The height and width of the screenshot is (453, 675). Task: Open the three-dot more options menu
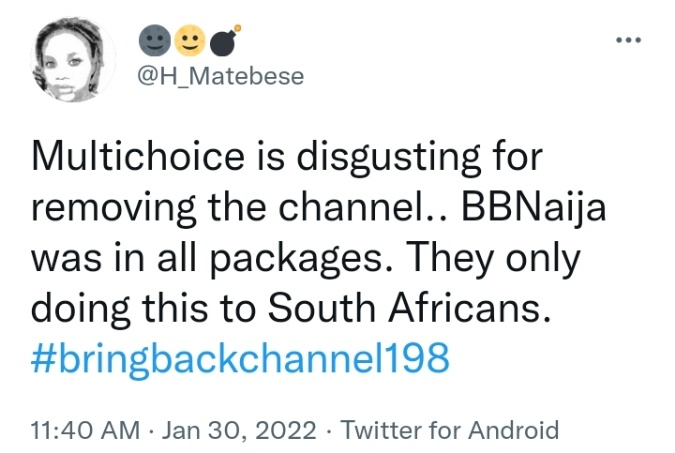[x=628, y=40]
